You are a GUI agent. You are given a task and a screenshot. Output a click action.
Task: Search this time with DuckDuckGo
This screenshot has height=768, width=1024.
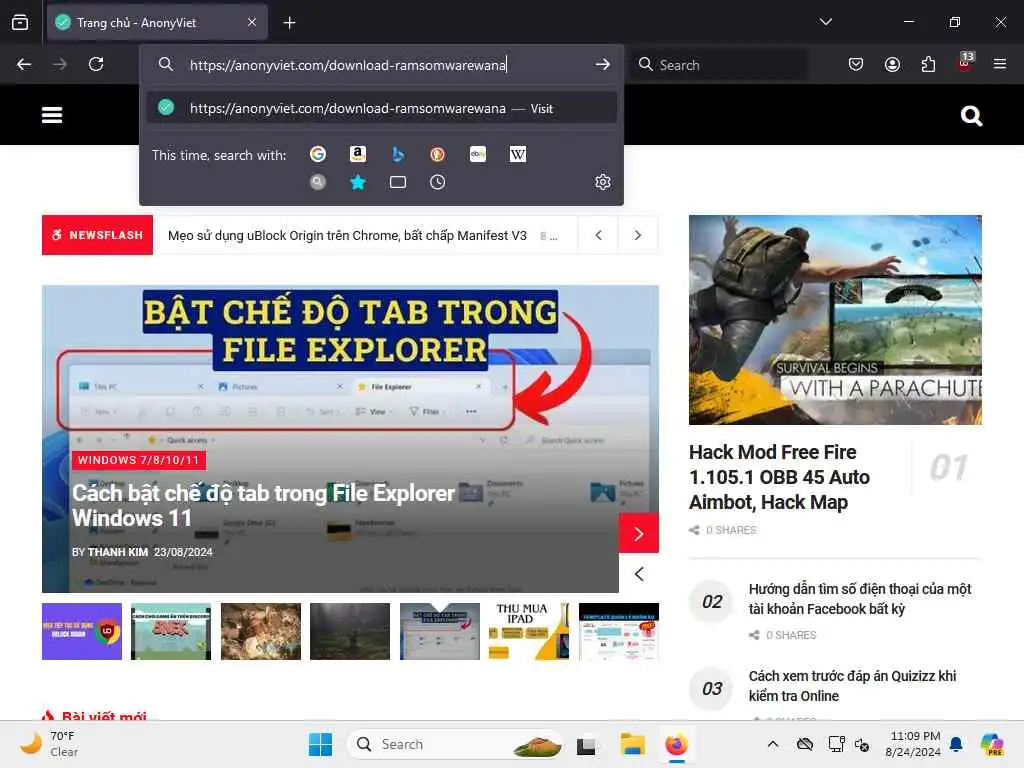pos(438,154)
